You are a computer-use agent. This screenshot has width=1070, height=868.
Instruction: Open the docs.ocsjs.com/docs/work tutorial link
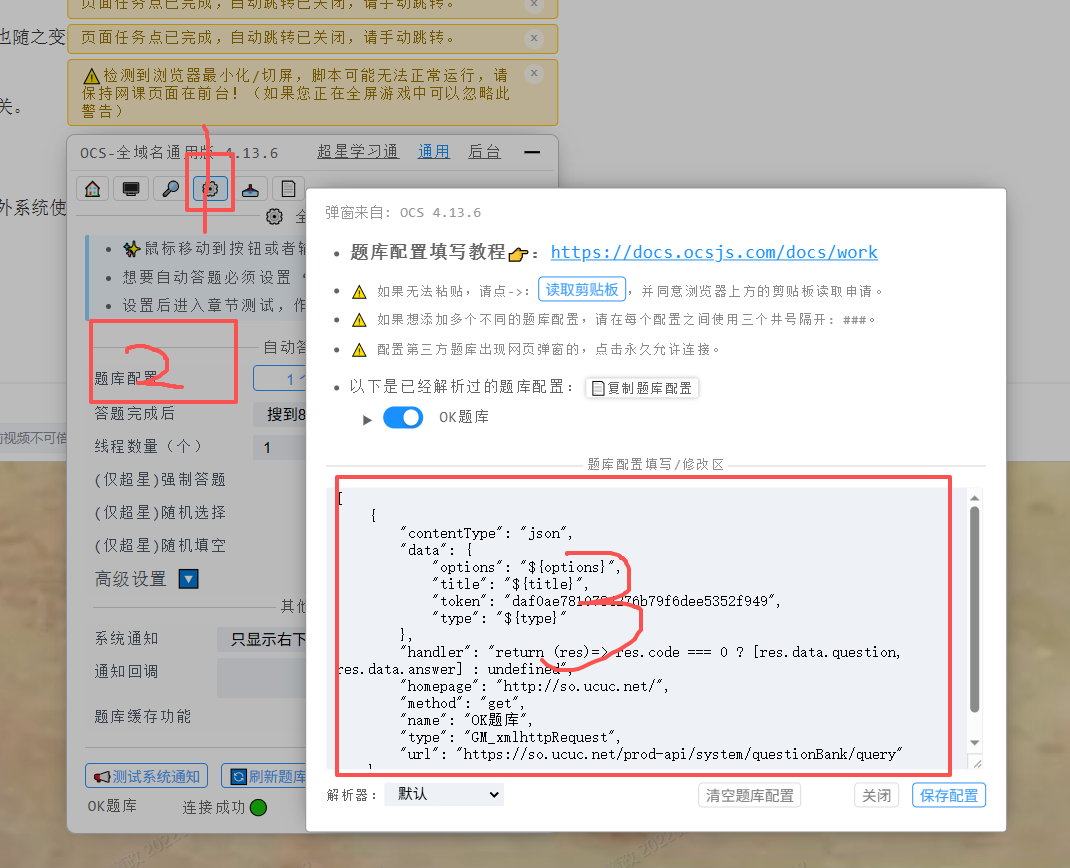coord(714,252)
